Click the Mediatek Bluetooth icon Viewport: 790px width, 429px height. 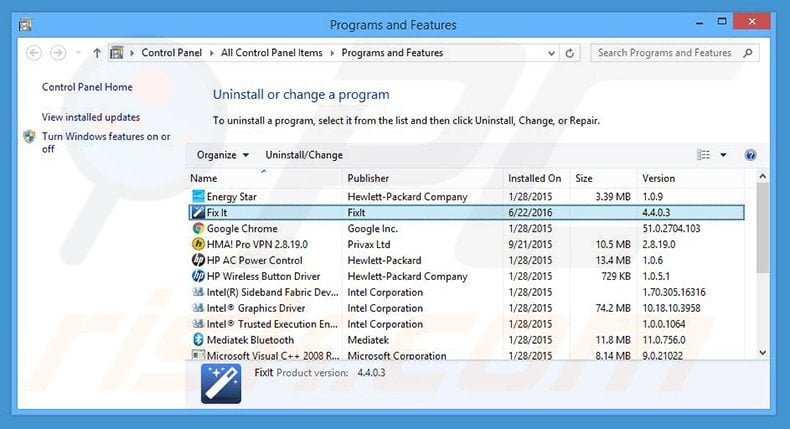[x=199, y=340]
